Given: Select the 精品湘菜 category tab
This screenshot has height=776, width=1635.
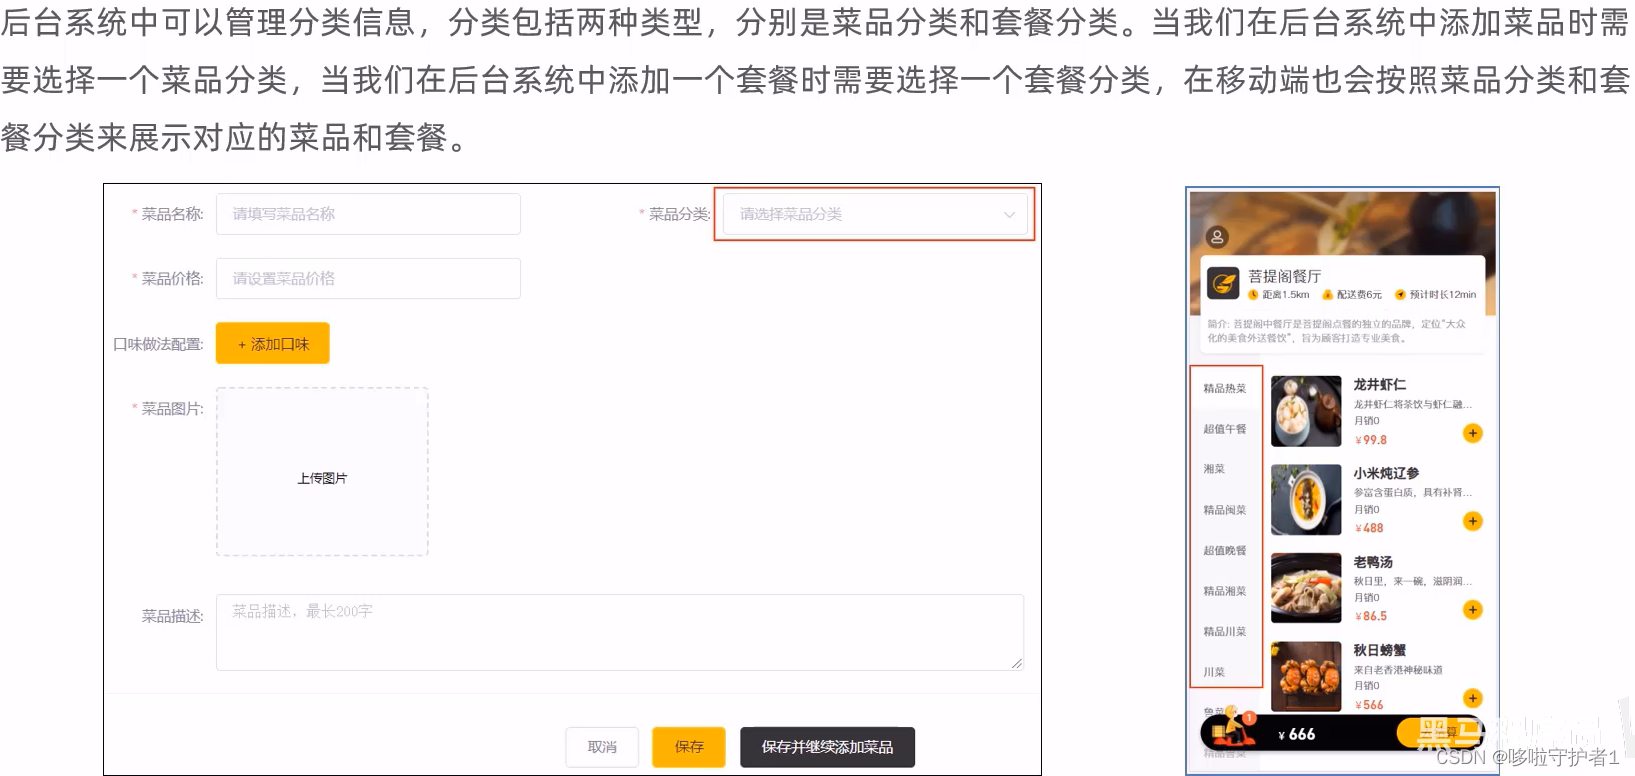Looking at the screenshot, I should (x=1225, y=591).
